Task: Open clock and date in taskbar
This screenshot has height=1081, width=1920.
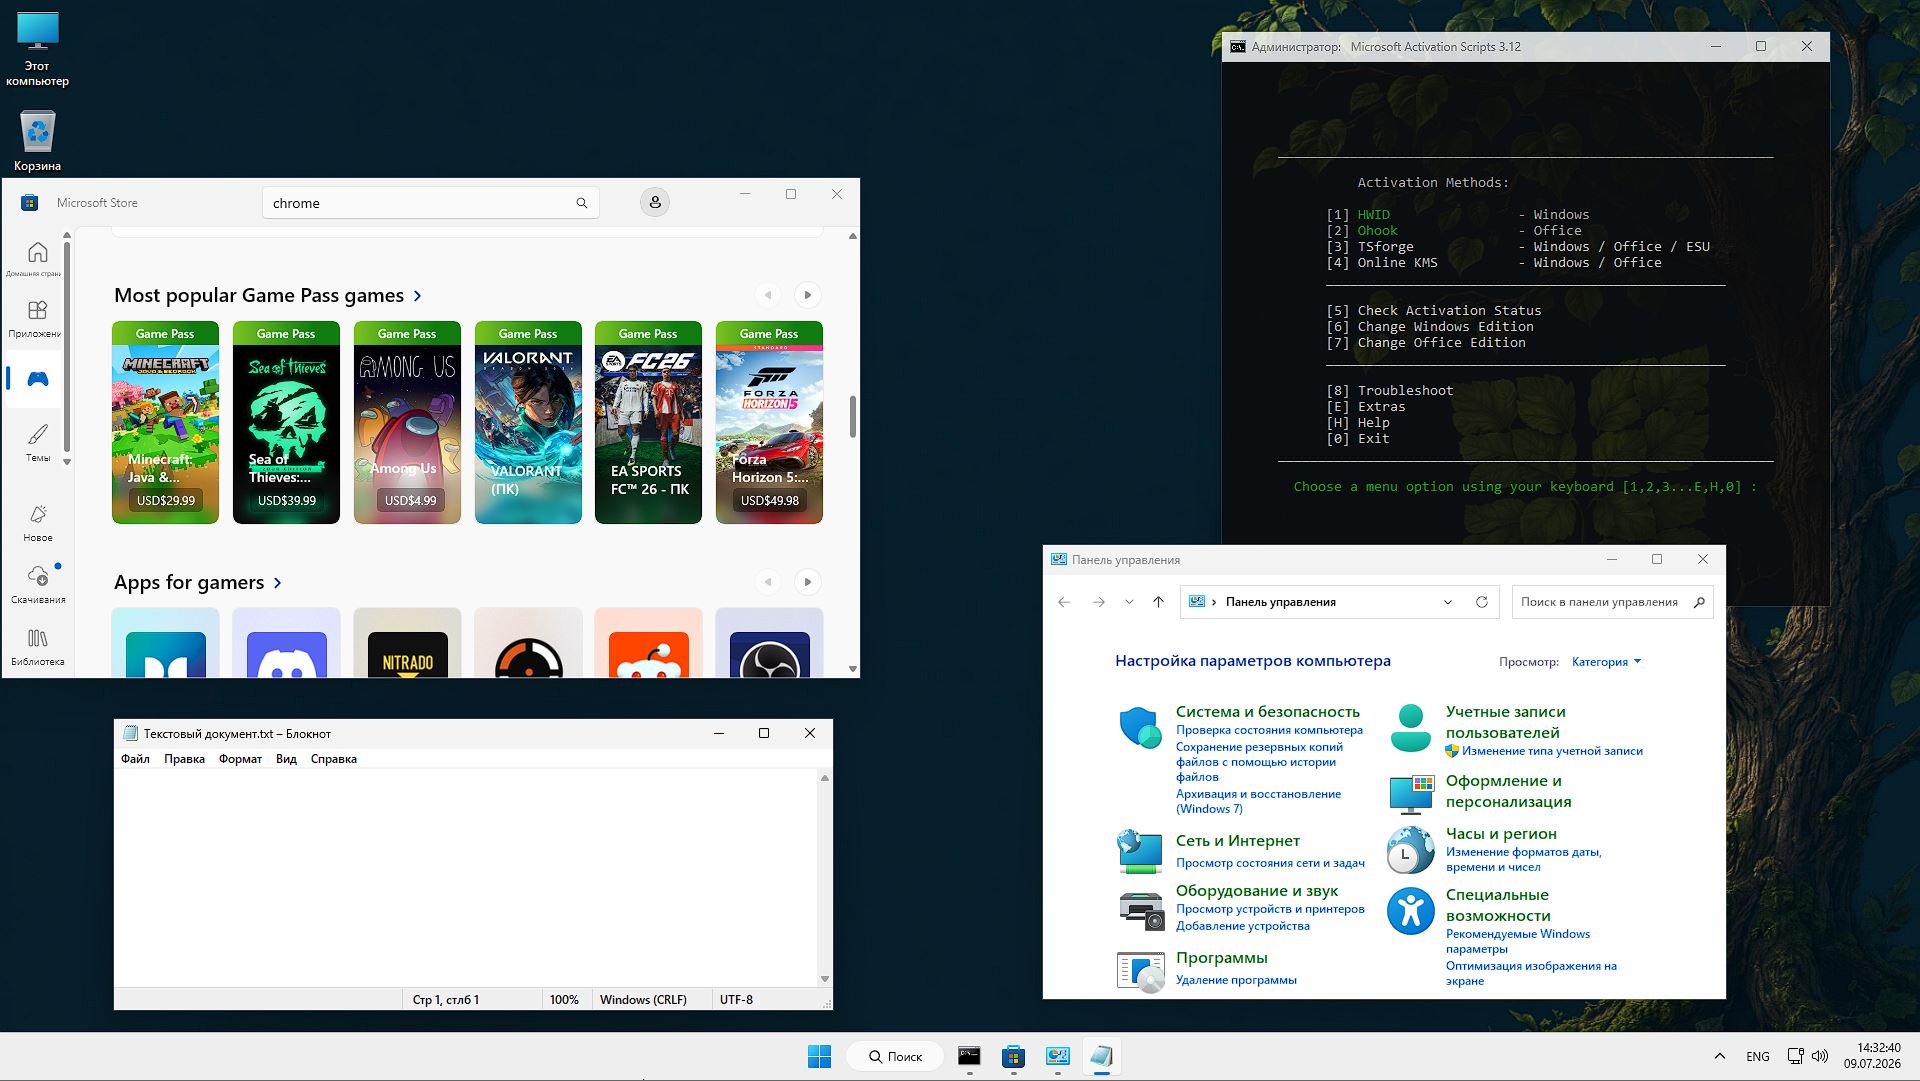Action: click(x=1871, y=1056)
